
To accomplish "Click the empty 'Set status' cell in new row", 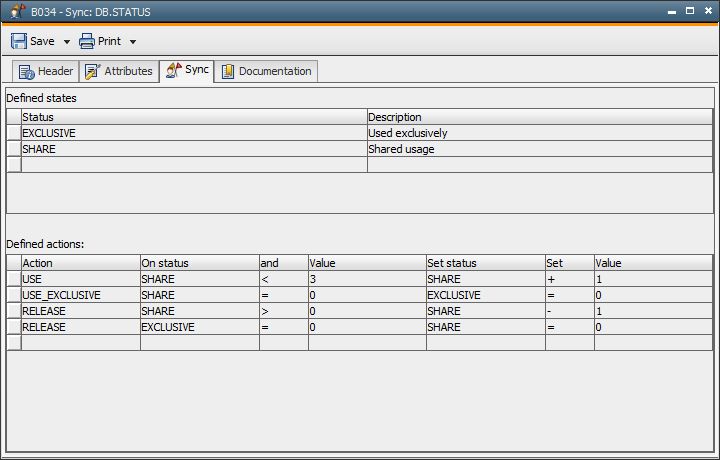I will [x=486, y=342].
